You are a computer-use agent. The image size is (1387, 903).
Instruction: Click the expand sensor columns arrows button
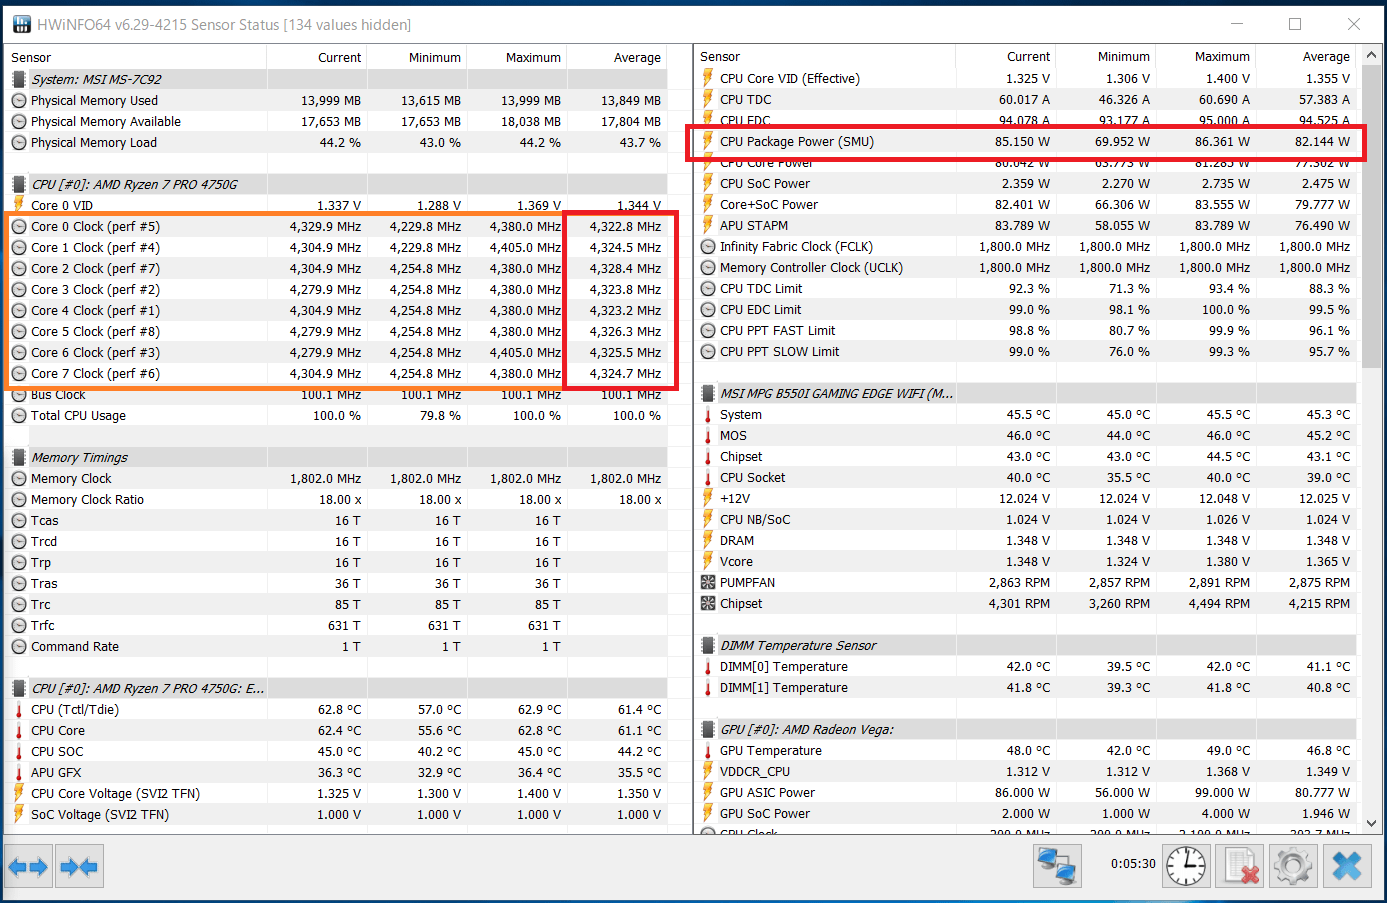28,866
